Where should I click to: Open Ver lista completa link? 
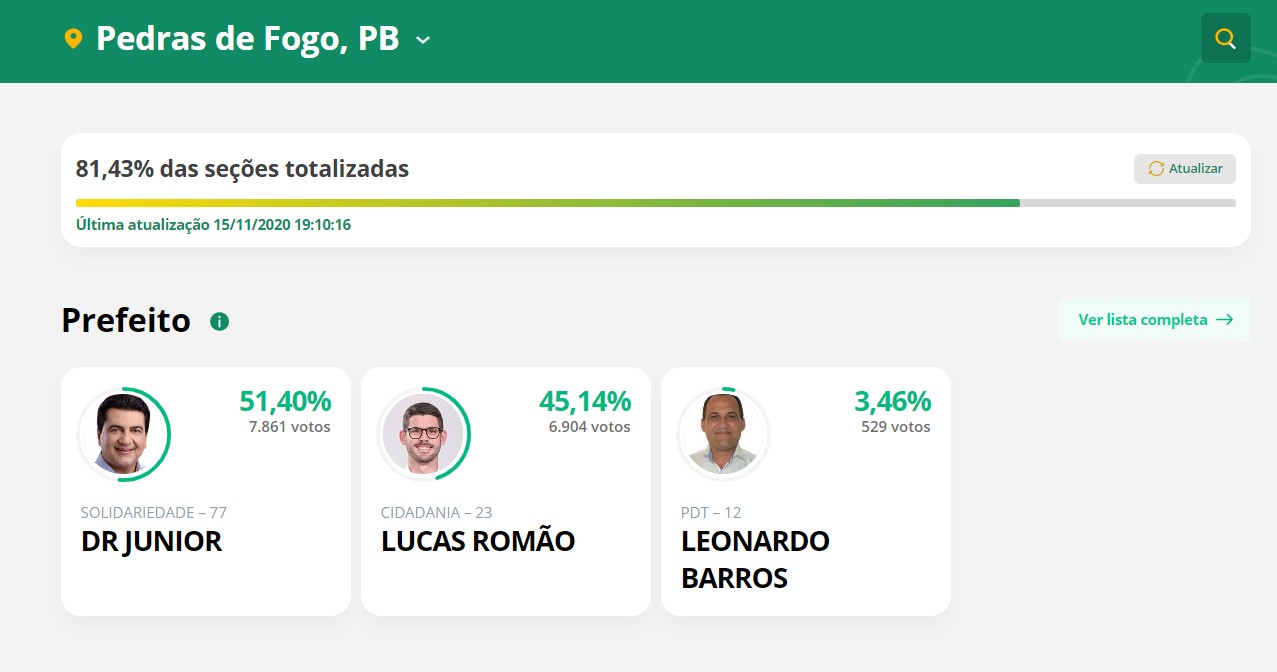[x=1155, y=320]
